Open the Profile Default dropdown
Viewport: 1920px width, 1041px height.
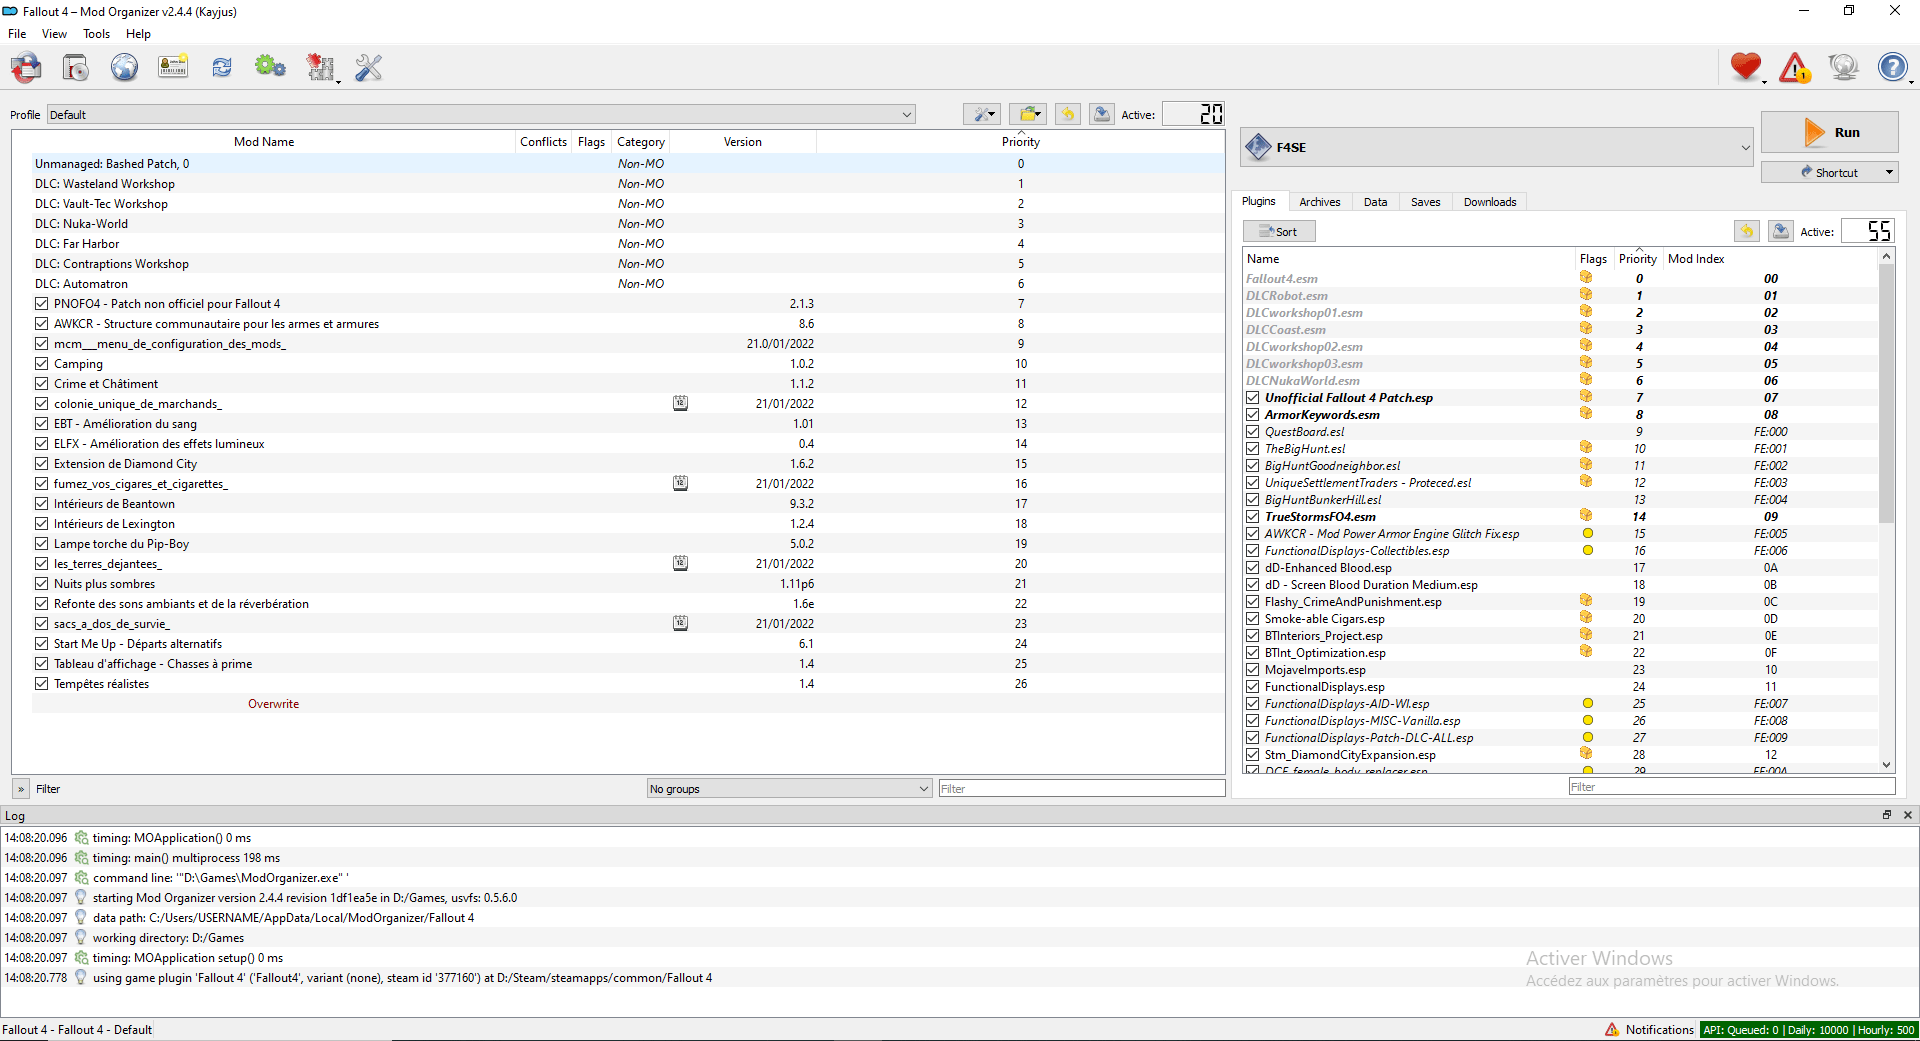(481, 114)
